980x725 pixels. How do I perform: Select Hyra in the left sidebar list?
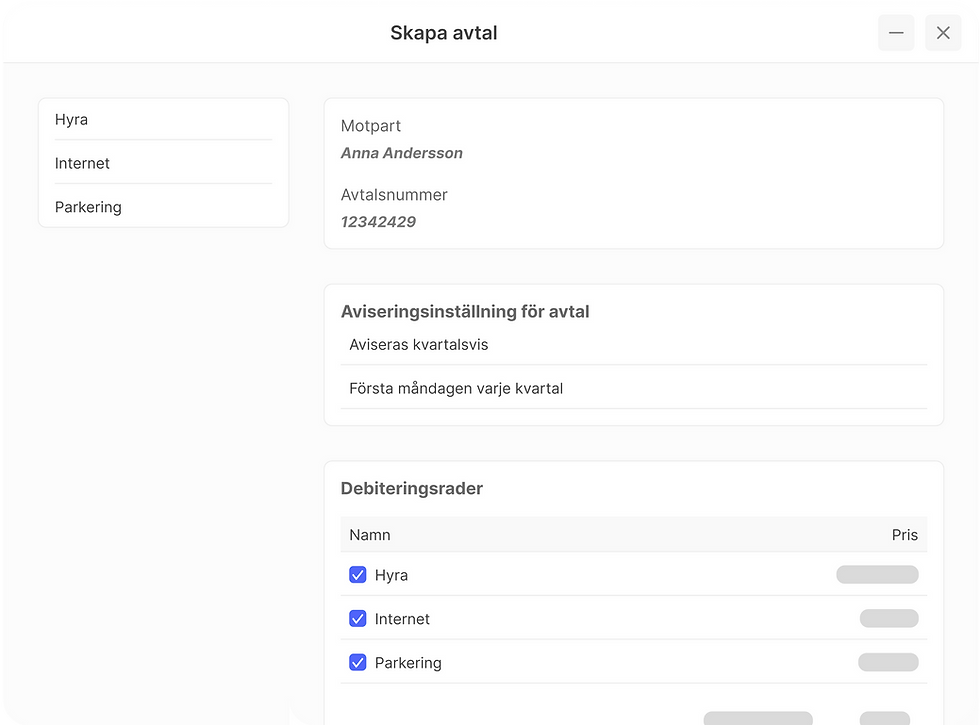point(72,120)
